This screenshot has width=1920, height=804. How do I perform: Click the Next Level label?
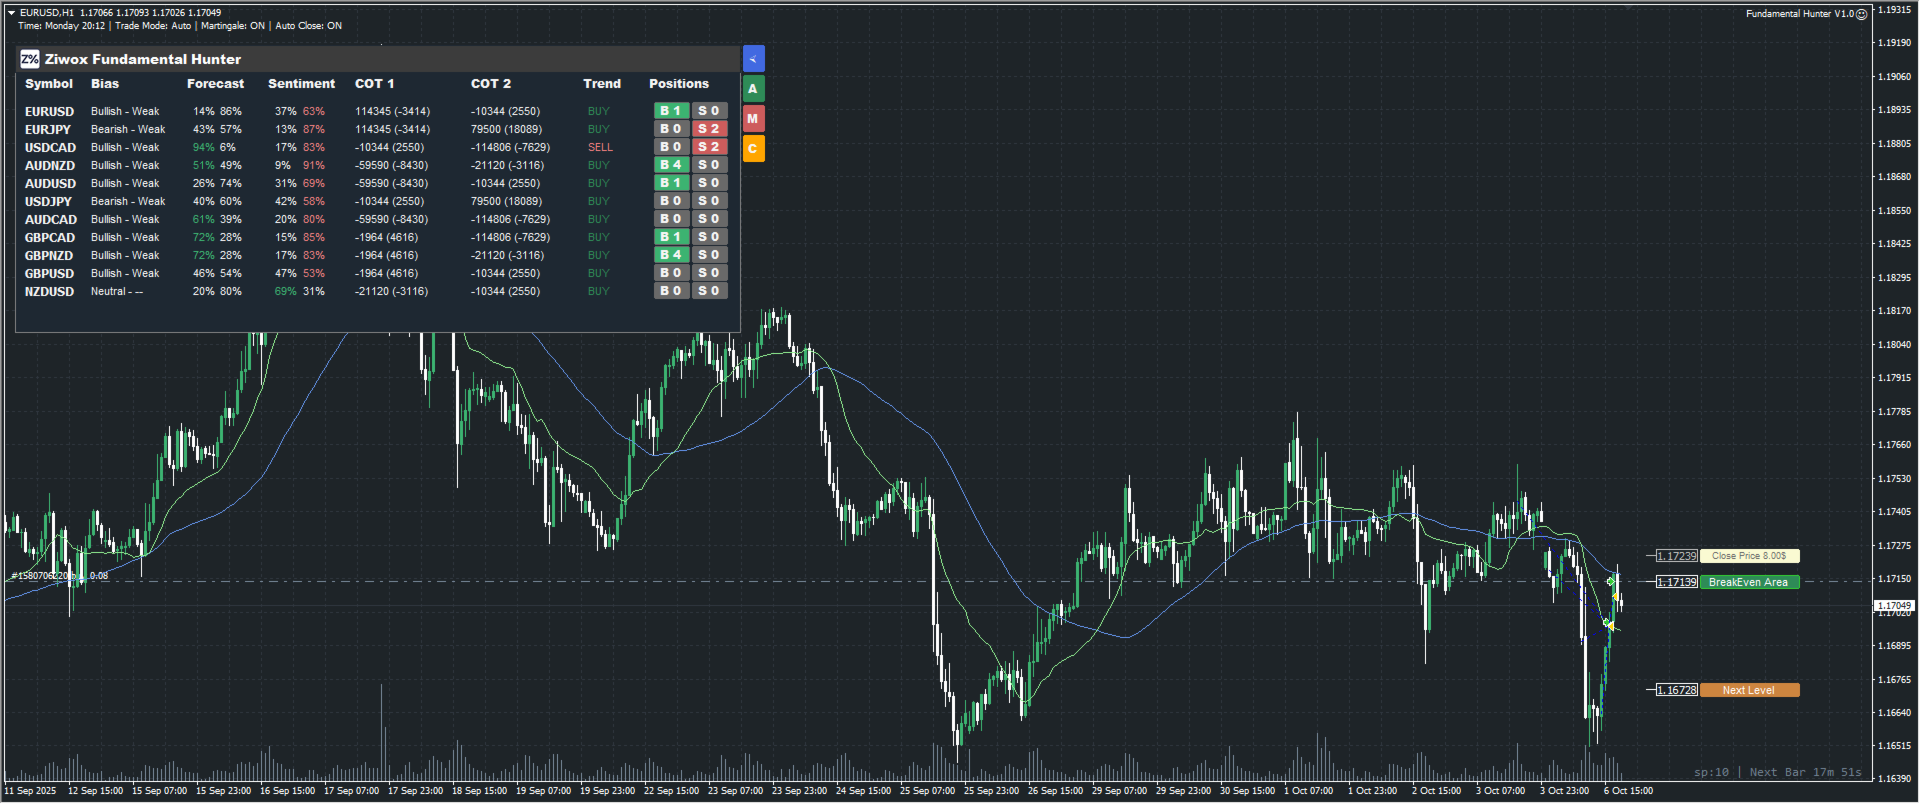(1748, 690)
